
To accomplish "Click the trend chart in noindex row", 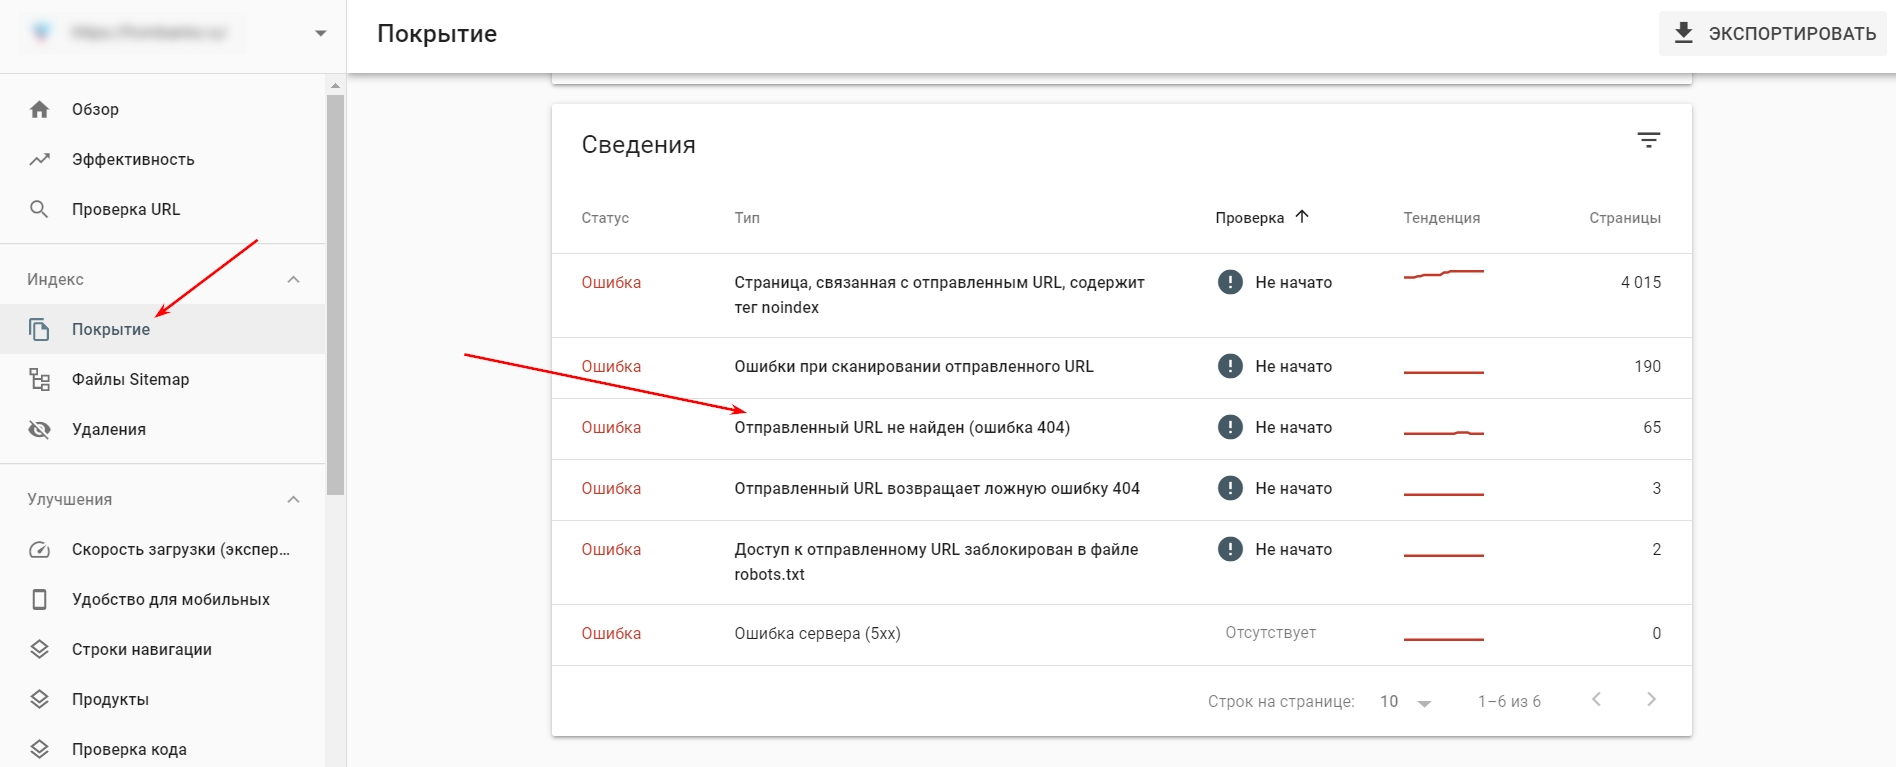I will [x=1443, y=274].
